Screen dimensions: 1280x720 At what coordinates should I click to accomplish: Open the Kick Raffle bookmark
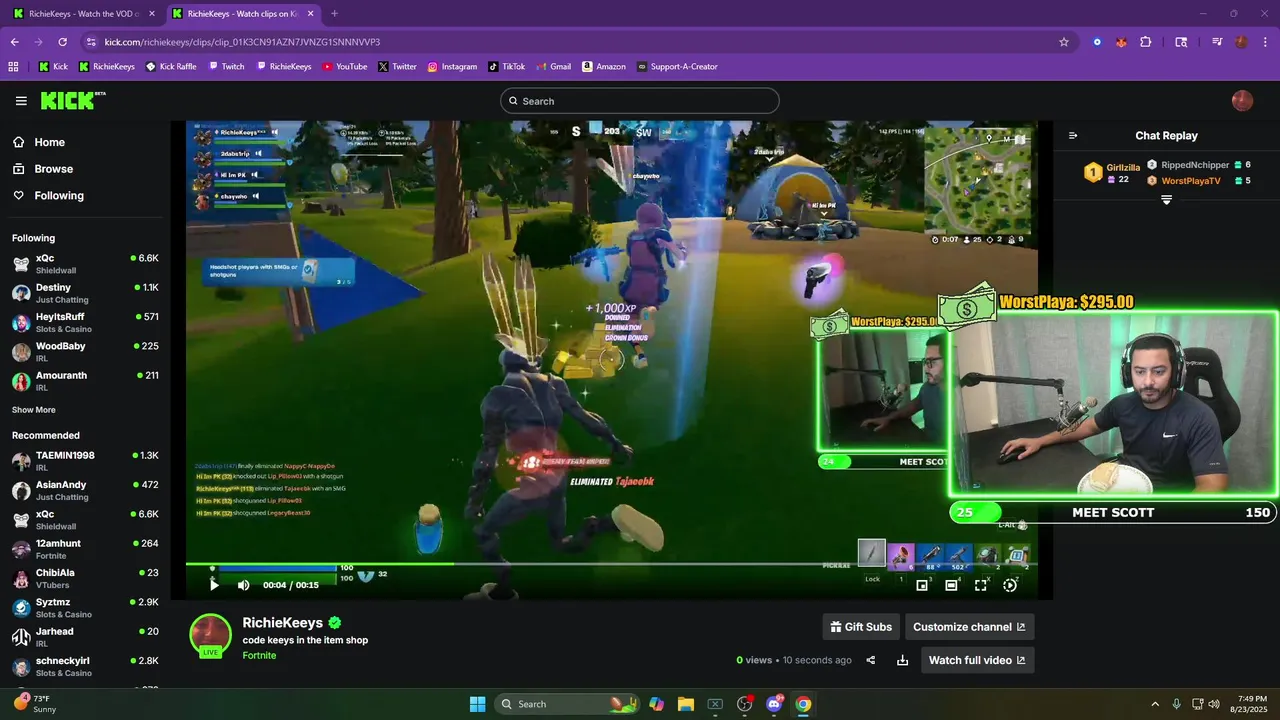point(171,67)
